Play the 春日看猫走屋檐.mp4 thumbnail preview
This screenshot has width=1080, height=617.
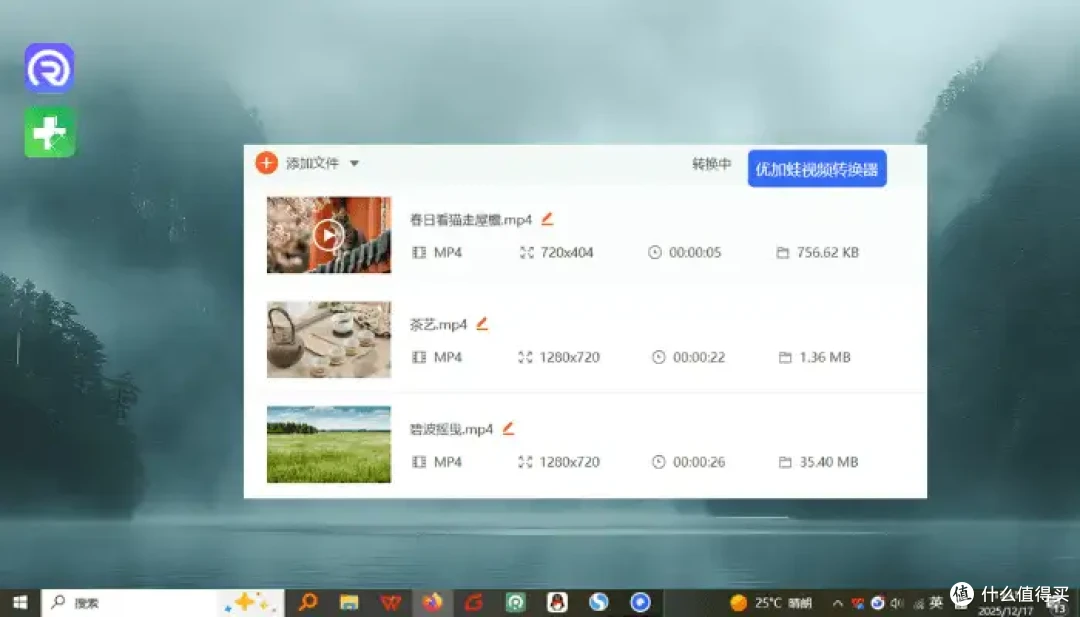pyautogui.click(x=329, y=235)
